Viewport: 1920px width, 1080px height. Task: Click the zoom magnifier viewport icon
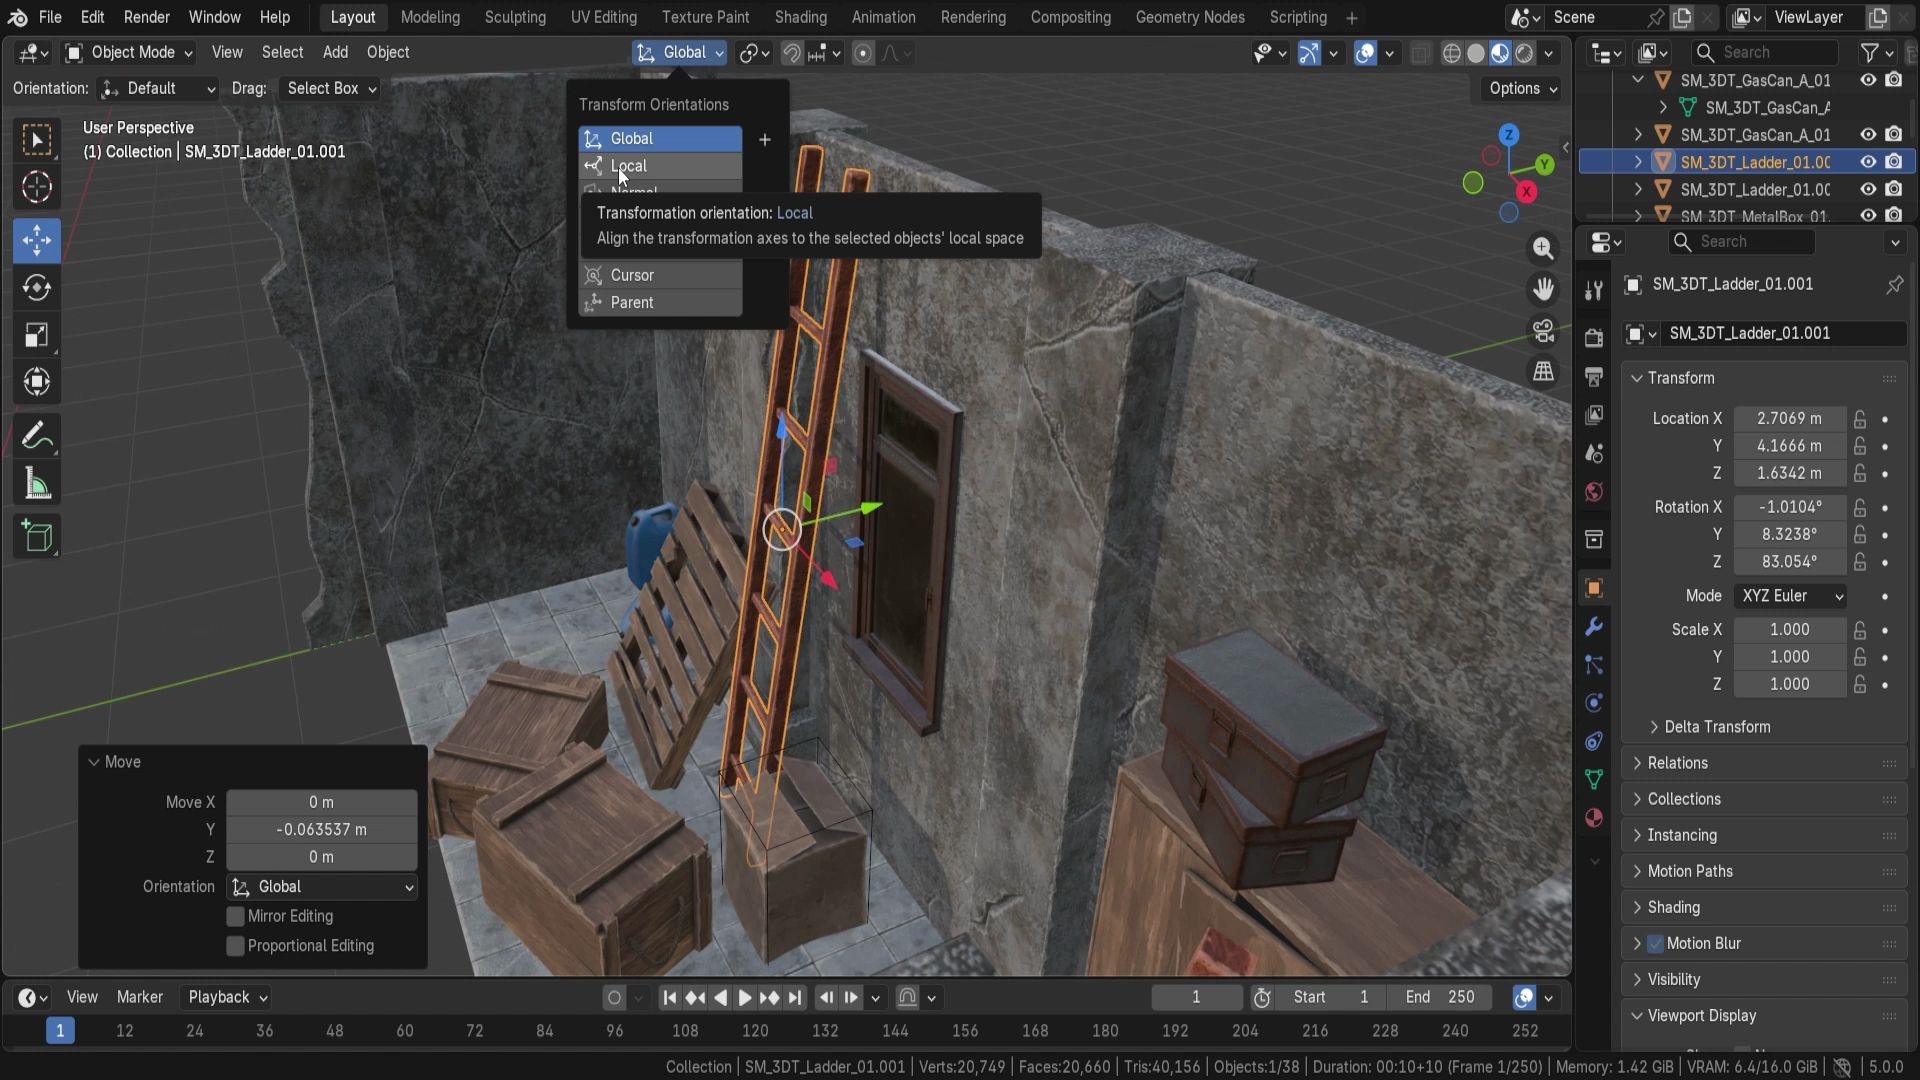click(1543, 248)
